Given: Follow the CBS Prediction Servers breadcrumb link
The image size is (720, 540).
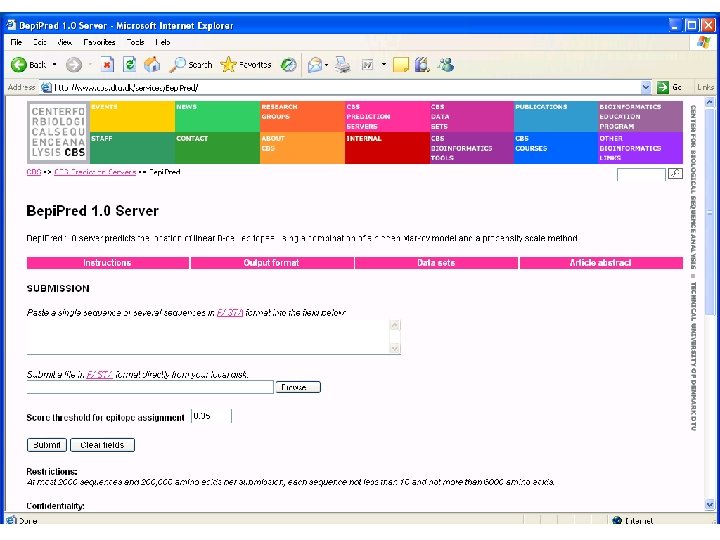Looking at the screenshot, I should (x=95, y=172).
